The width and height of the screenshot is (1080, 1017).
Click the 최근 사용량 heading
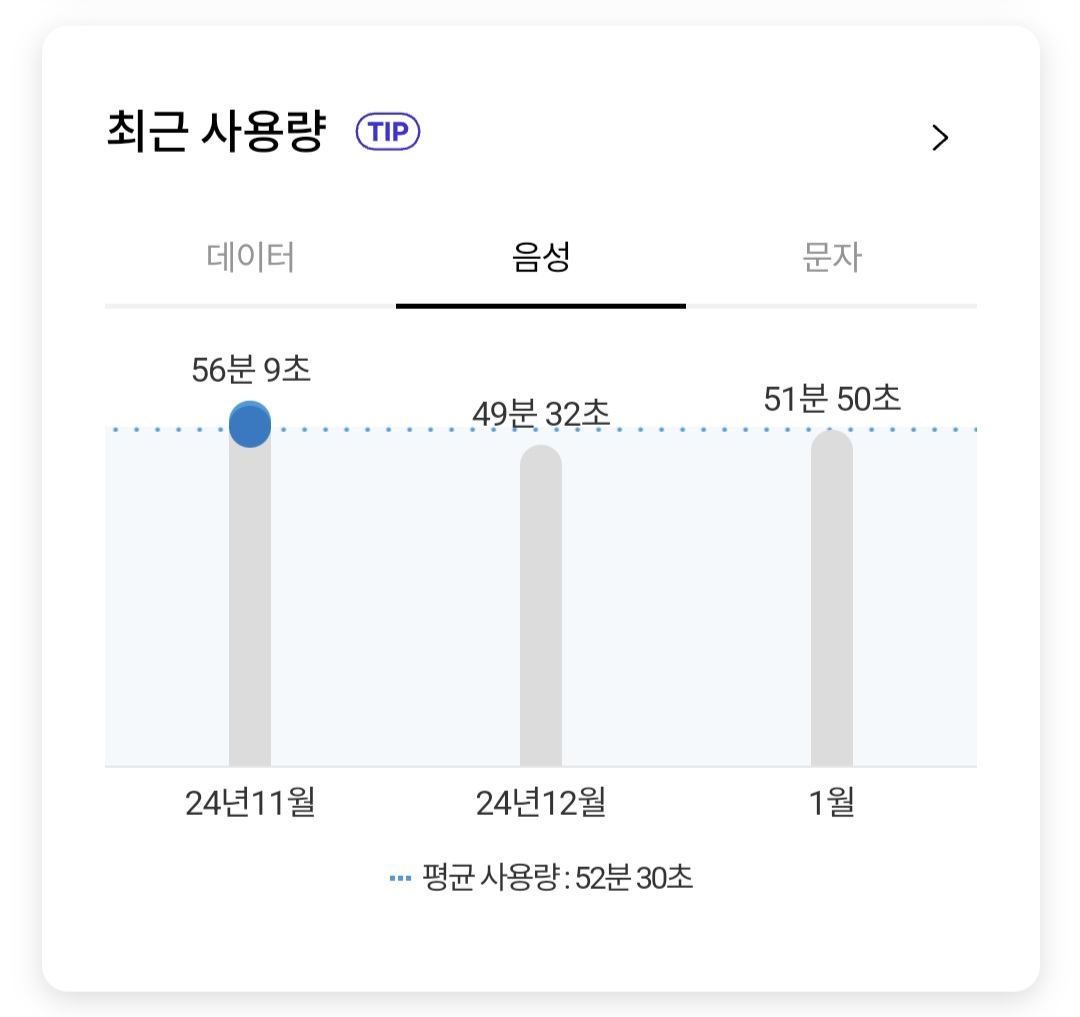click(x=216, y=131)
